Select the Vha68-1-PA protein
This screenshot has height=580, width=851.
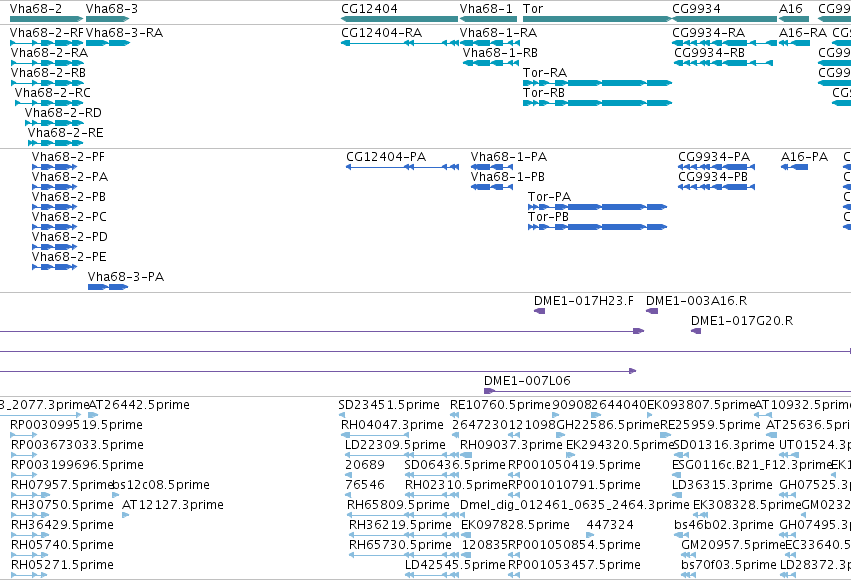(x=492, y=167)
